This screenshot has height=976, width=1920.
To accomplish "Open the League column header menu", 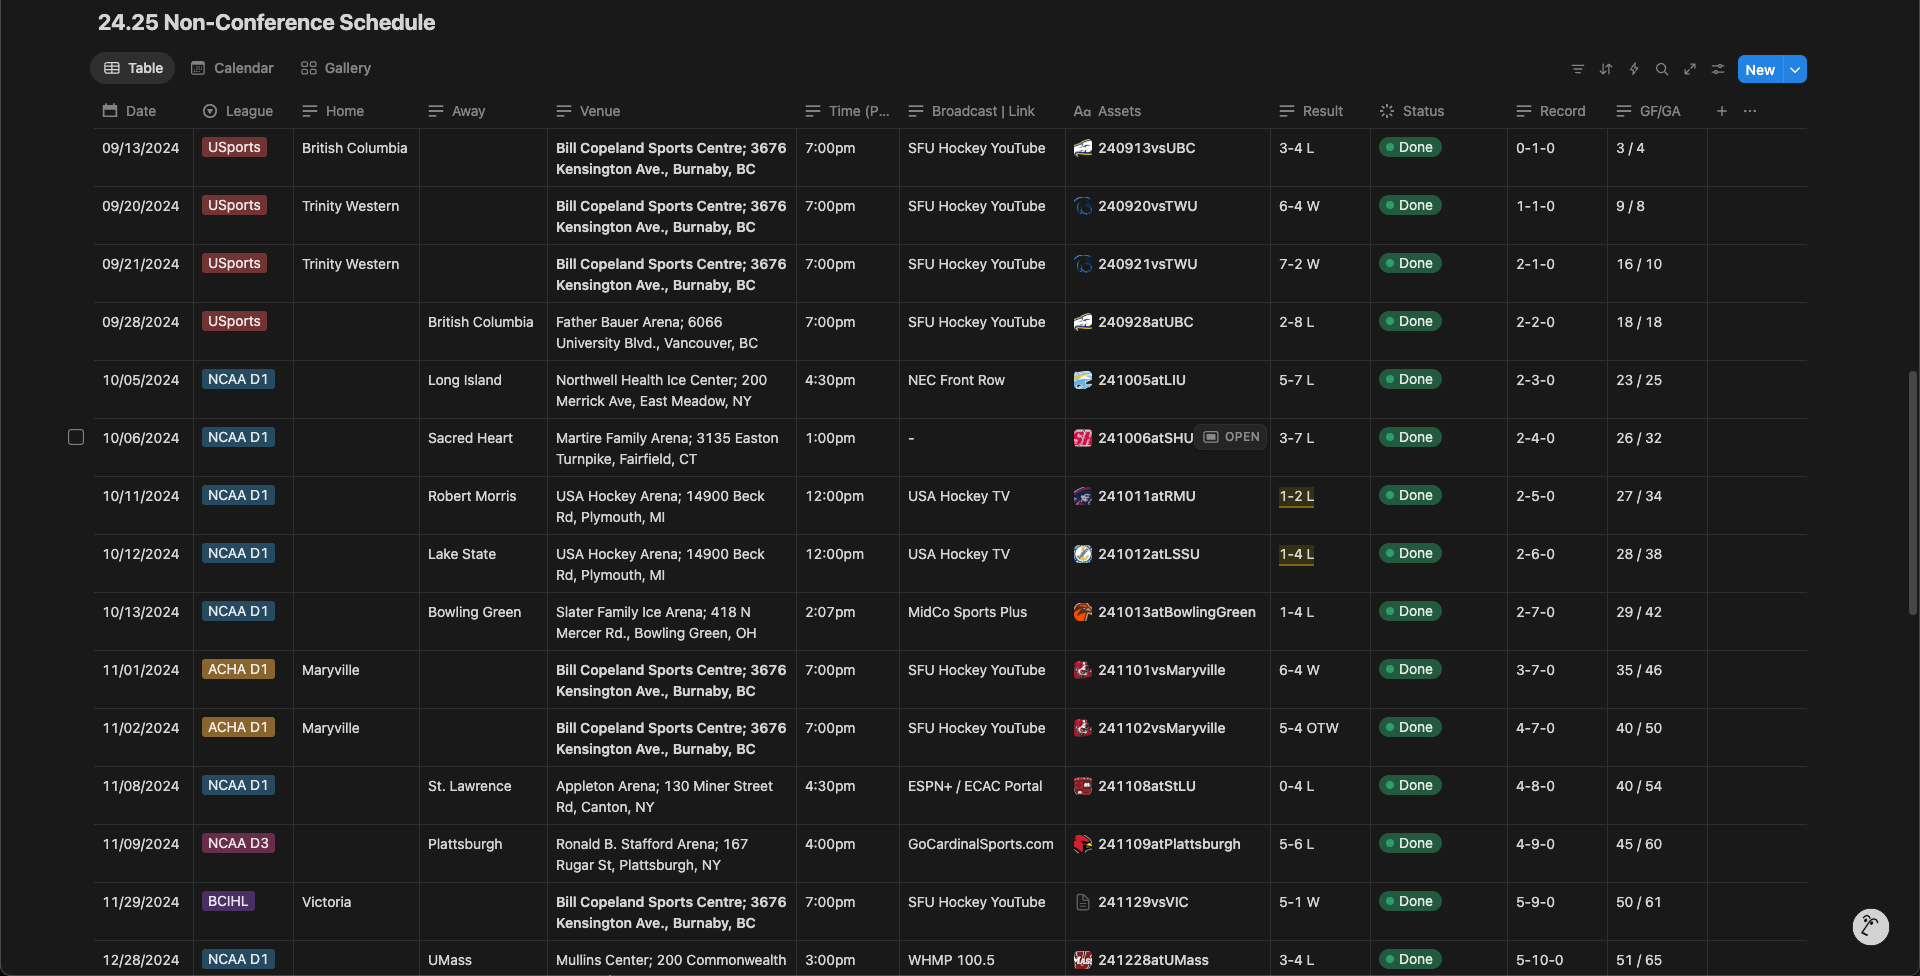I will pos(243,111).
